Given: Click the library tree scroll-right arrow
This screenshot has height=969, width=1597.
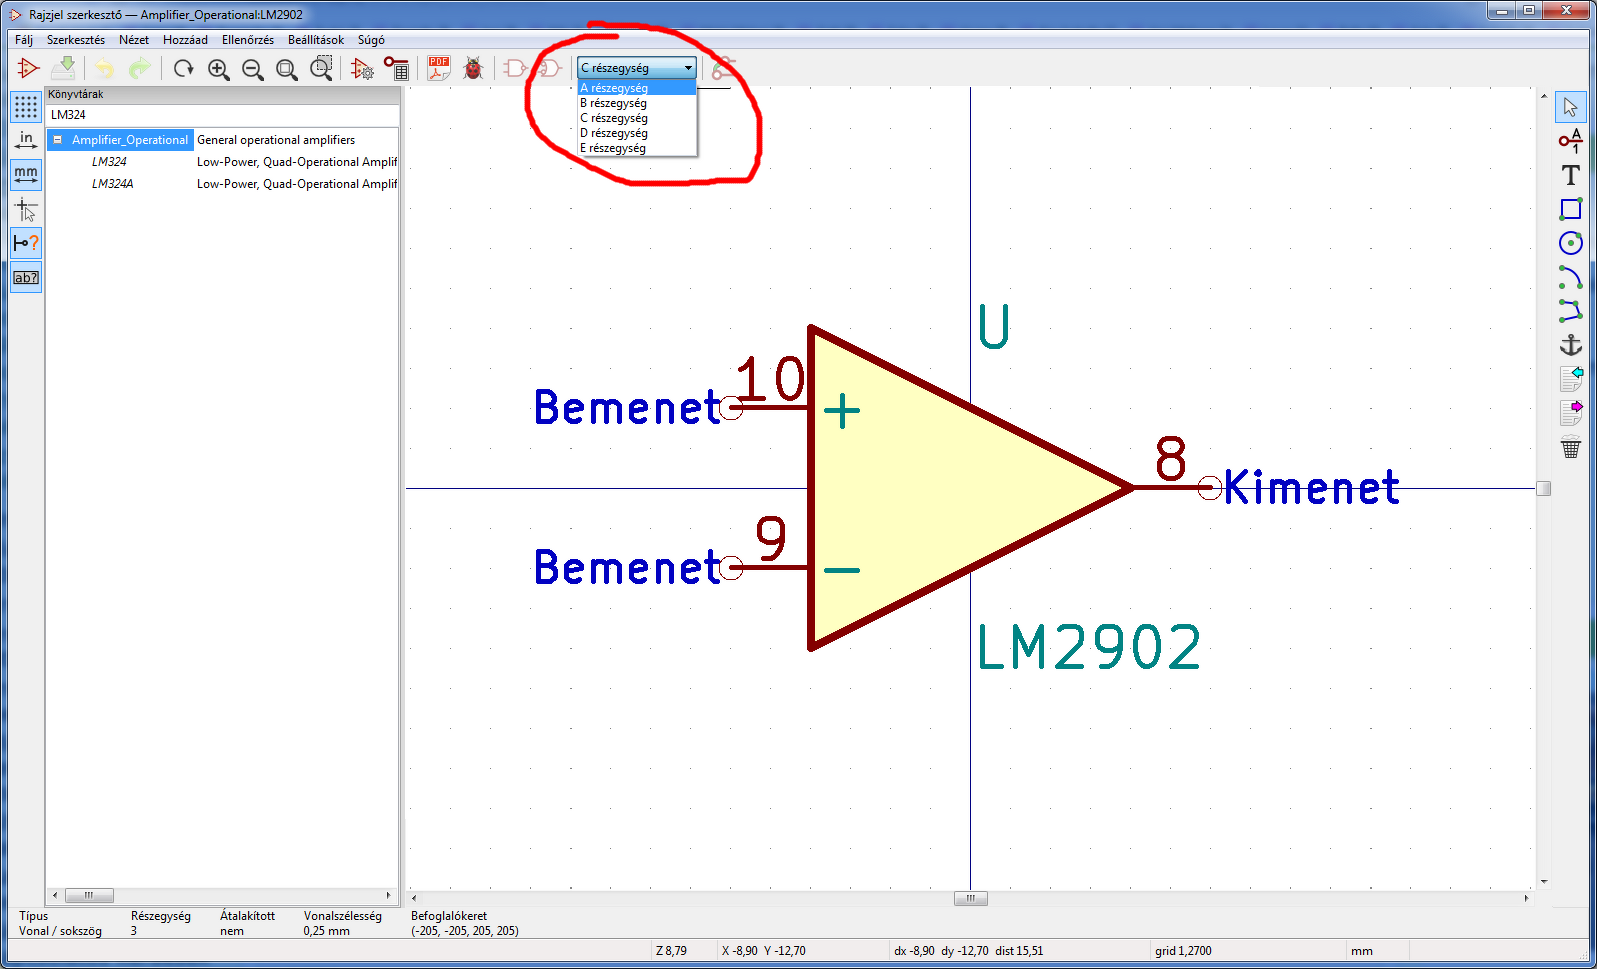Looking at the screenshot, I should click(x=388, y=896).
